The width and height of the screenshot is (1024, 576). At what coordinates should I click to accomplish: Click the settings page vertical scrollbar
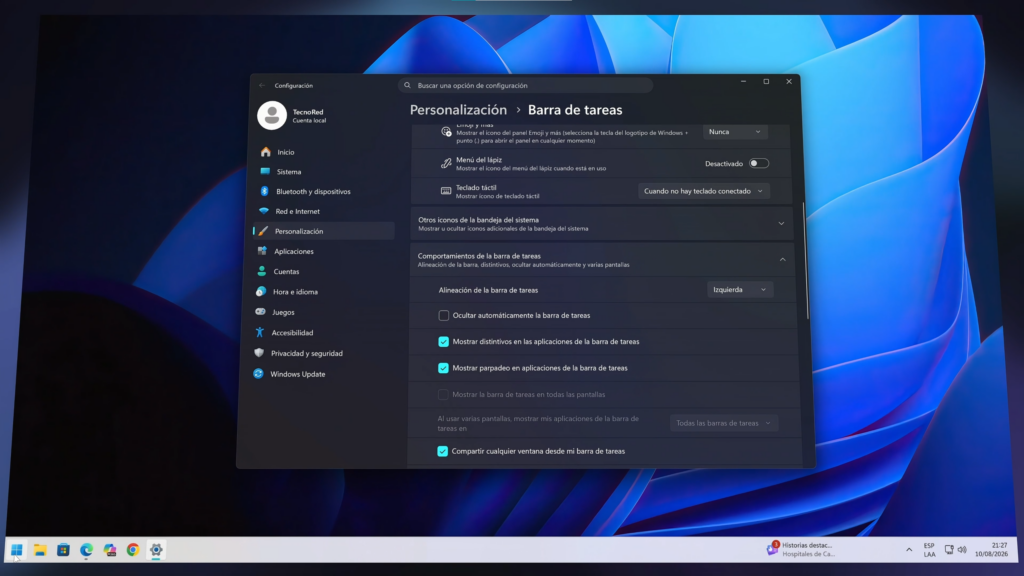click(x=807, y=261)
